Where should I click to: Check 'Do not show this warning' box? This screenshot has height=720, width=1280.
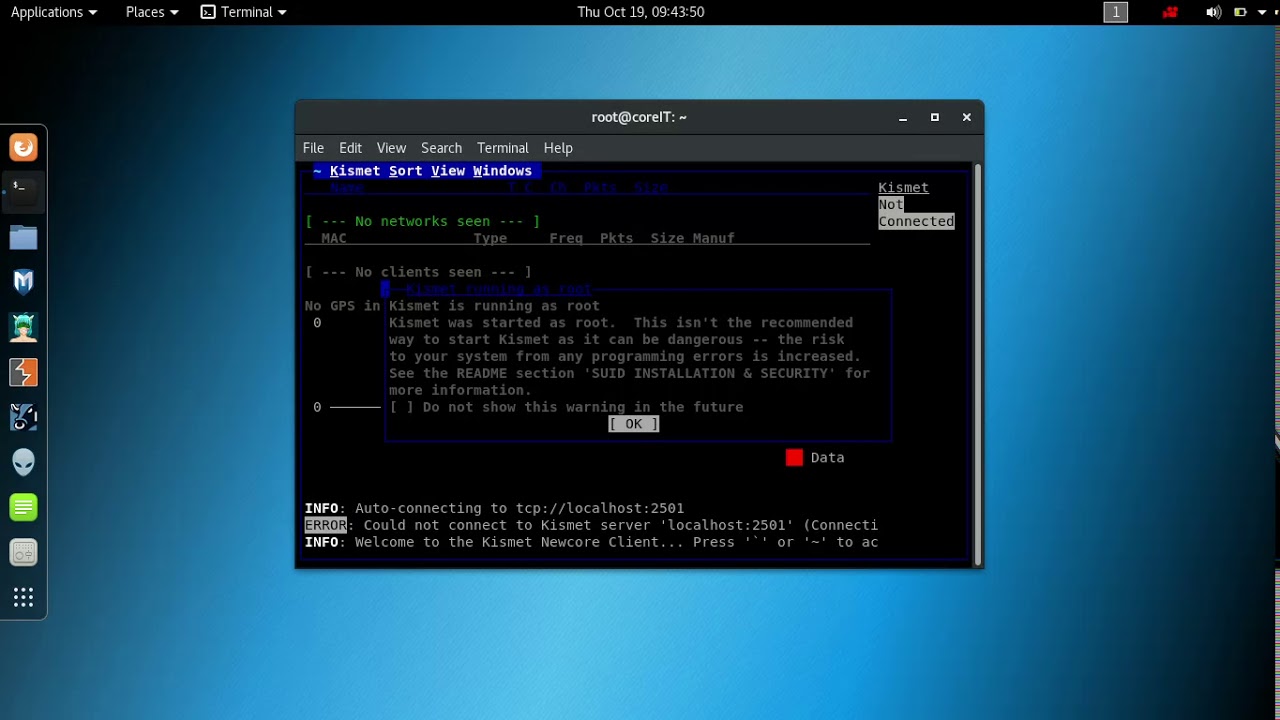pyautogui.click(x=401, y=407)
